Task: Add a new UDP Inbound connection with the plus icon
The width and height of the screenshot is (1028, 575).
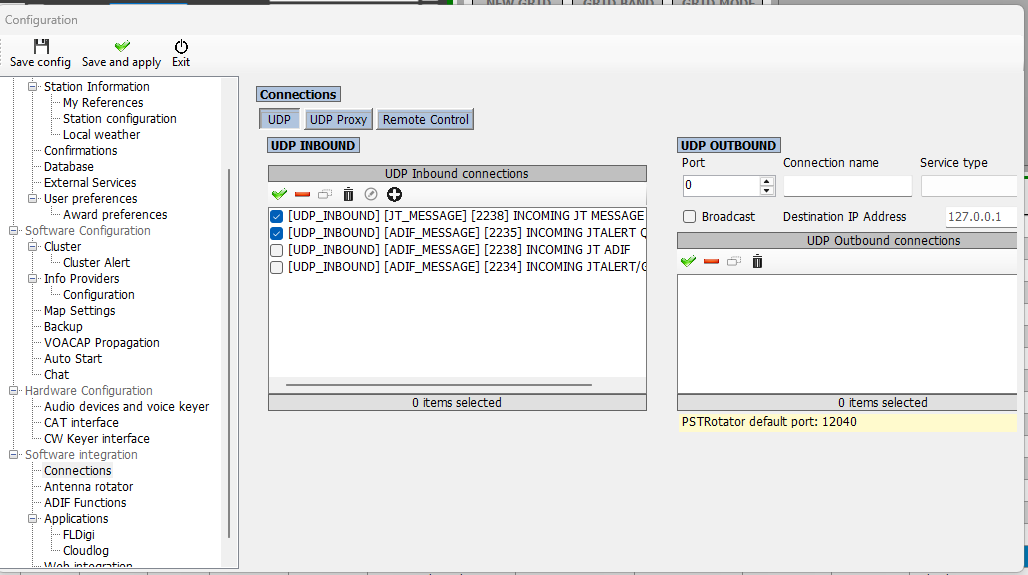Action: click(394, 194)
